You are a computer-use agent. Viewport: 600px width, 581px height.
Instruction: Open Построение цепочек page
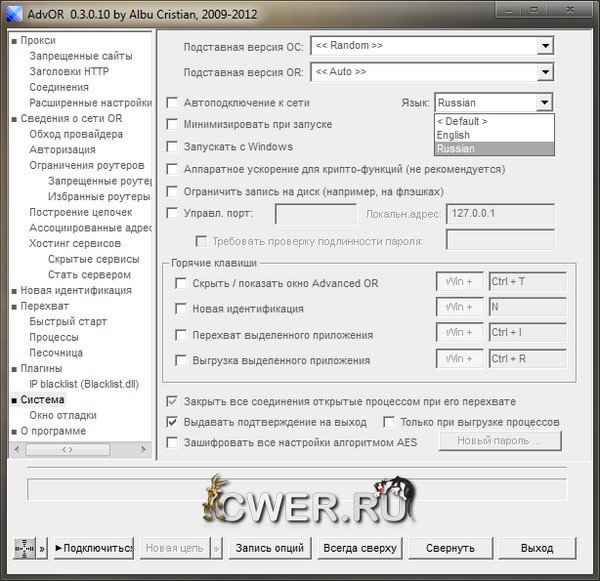[81, 212]
